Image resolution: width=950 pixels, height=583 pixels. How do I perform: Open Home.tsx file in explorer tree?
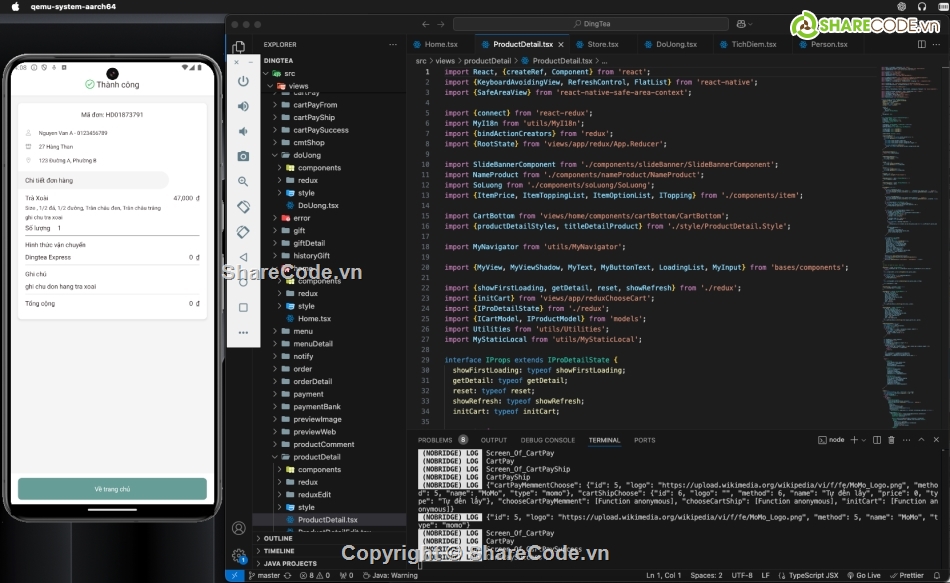coord(314,318)
